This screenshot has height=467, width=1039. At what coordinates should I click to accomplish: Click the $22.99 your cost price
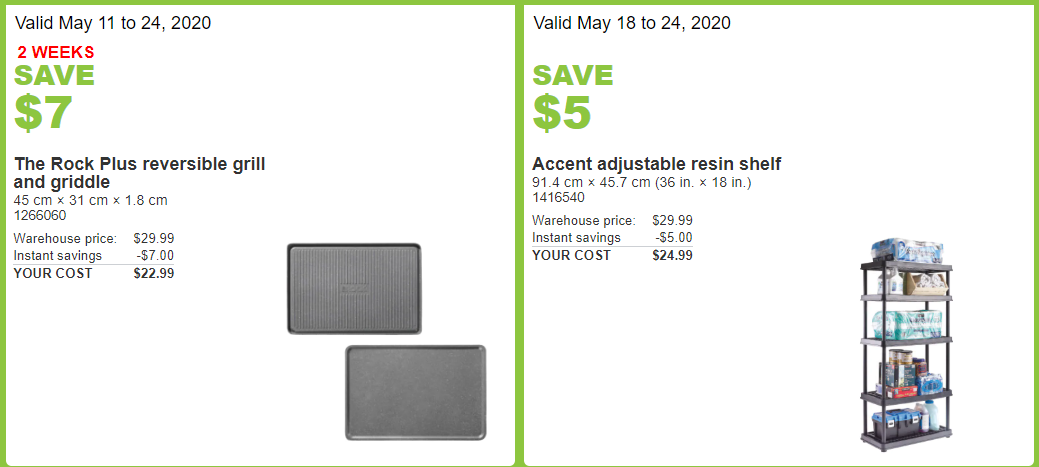[x=154, y=273]
